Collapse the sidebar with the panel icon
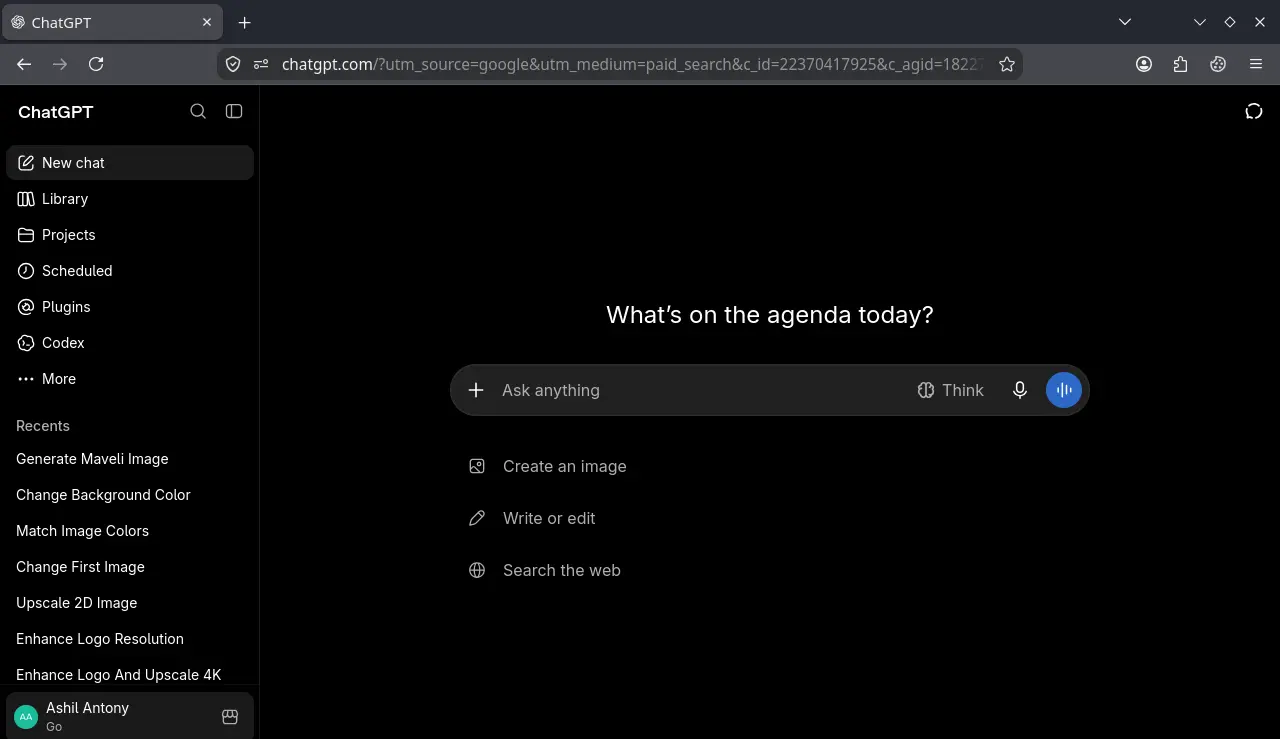This screenshot has width=1280, height=739. 234,111
